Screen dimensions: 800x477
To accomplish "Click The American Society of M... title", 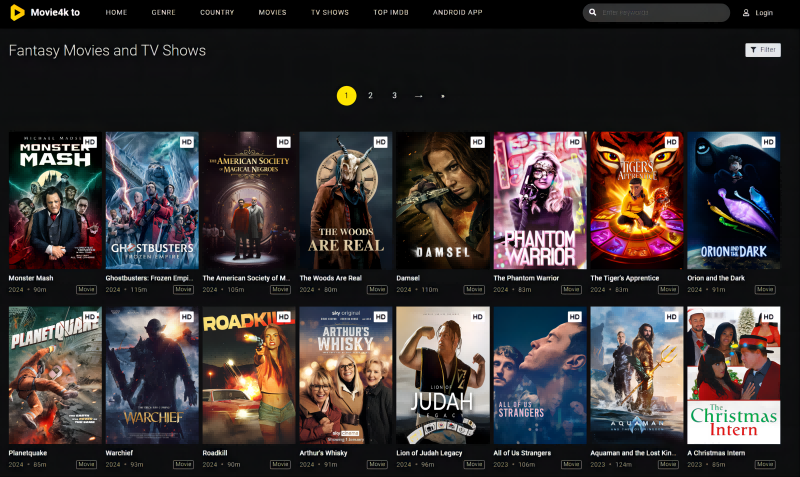I will pyautogui.click(x=246, y=278).
